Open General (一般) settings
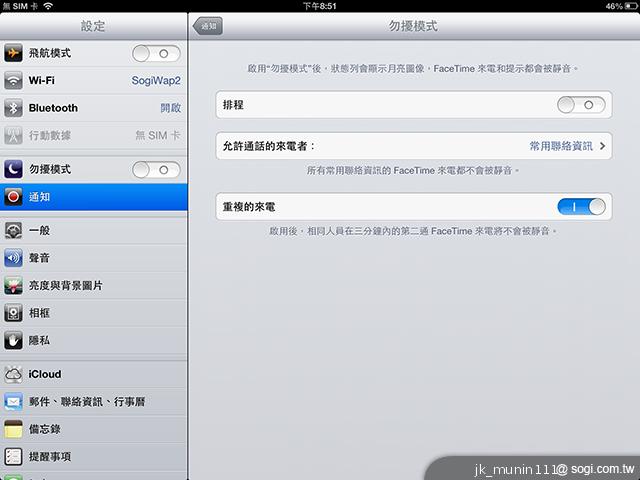The height and width of the screenshot is (480, 640). coord(93,231)
